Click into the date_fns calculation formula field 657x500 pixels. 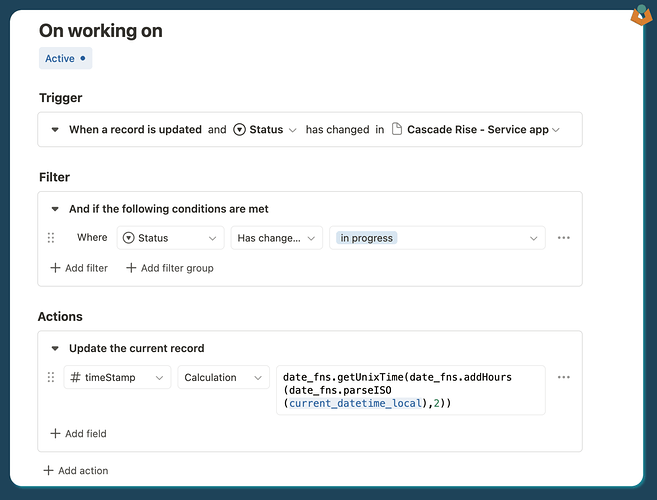(410, 390)
